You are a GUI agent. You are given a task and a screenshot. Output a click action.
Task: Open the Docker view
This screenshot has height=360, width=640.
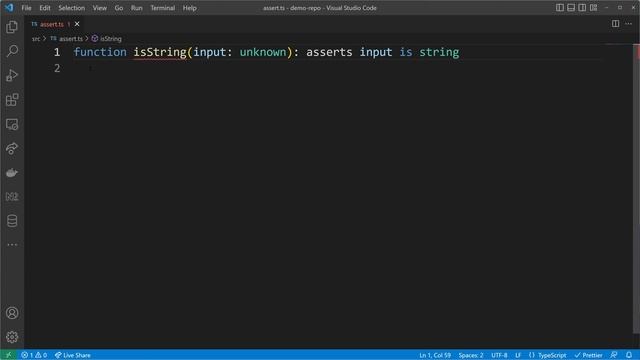pyautogui.click(x=12, y=173)
